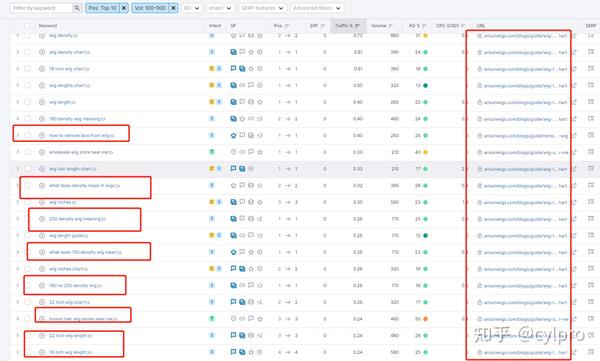Expand the 'wig length' row chevron
600x361 pixels.
coord(17,102)
